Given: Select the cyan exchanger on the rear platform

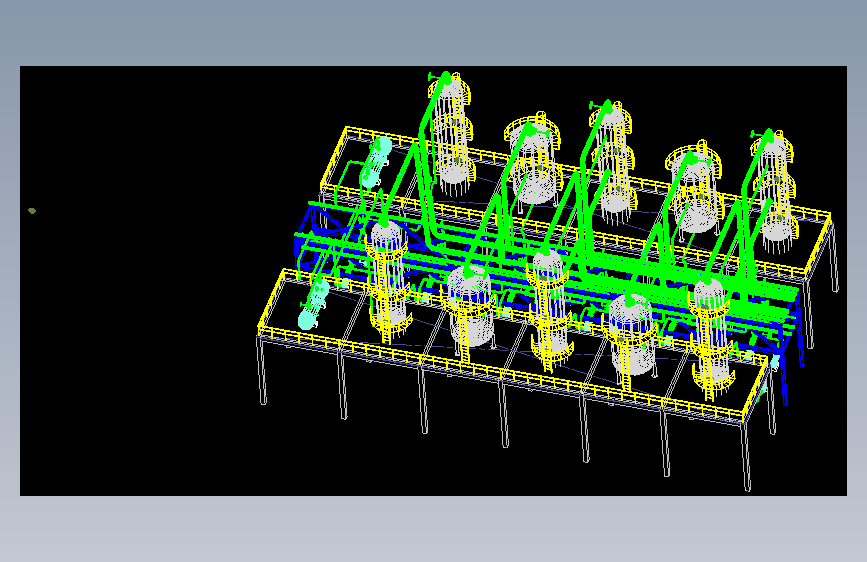Looking at the screenshot, I should click(376, 162).
